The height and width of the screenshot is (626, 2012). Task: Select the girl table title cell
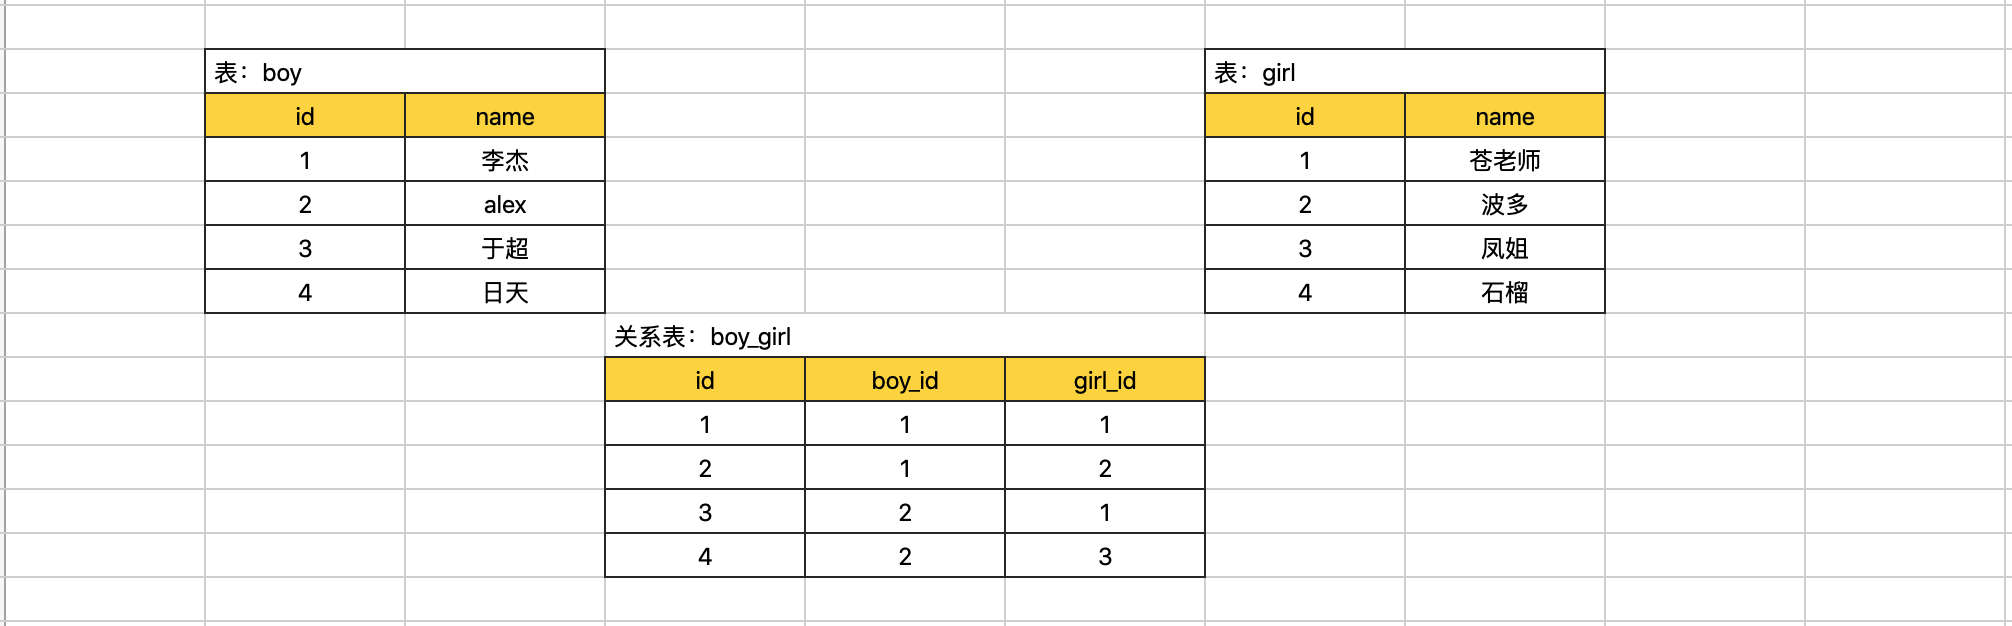click(x=1405, y=72)
